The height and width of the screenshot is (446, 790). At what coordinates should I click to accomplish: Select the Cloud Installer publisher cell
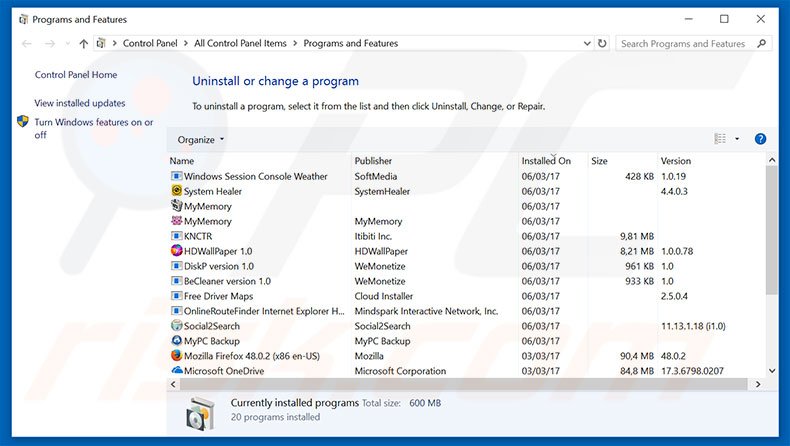click(383, 296)
